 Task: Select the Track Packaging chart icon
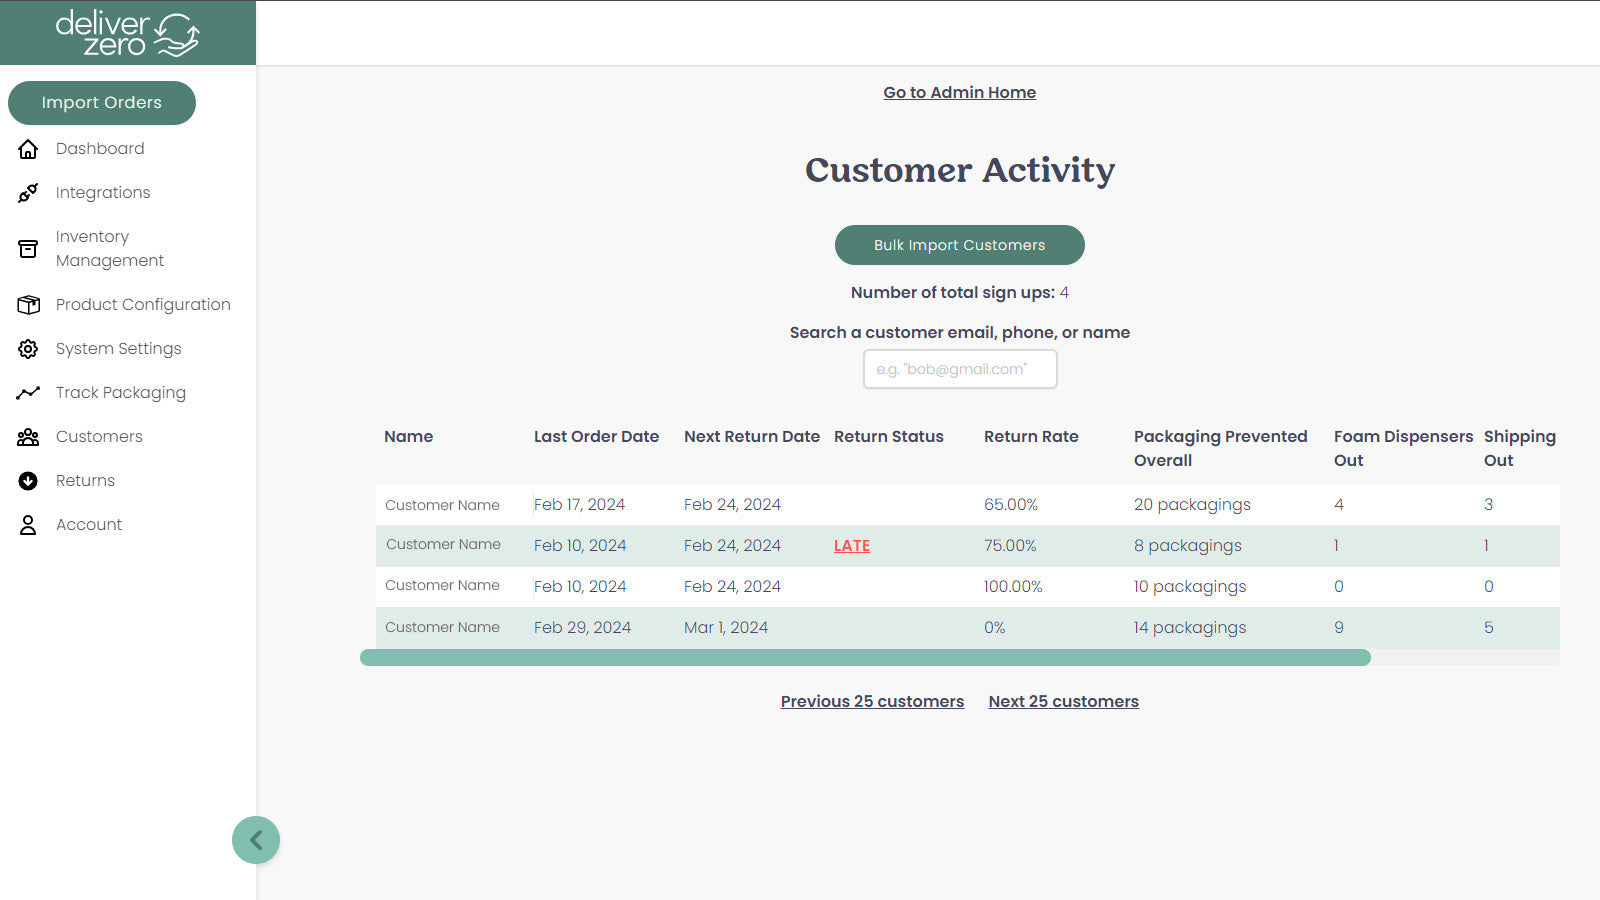pos(28,392)
